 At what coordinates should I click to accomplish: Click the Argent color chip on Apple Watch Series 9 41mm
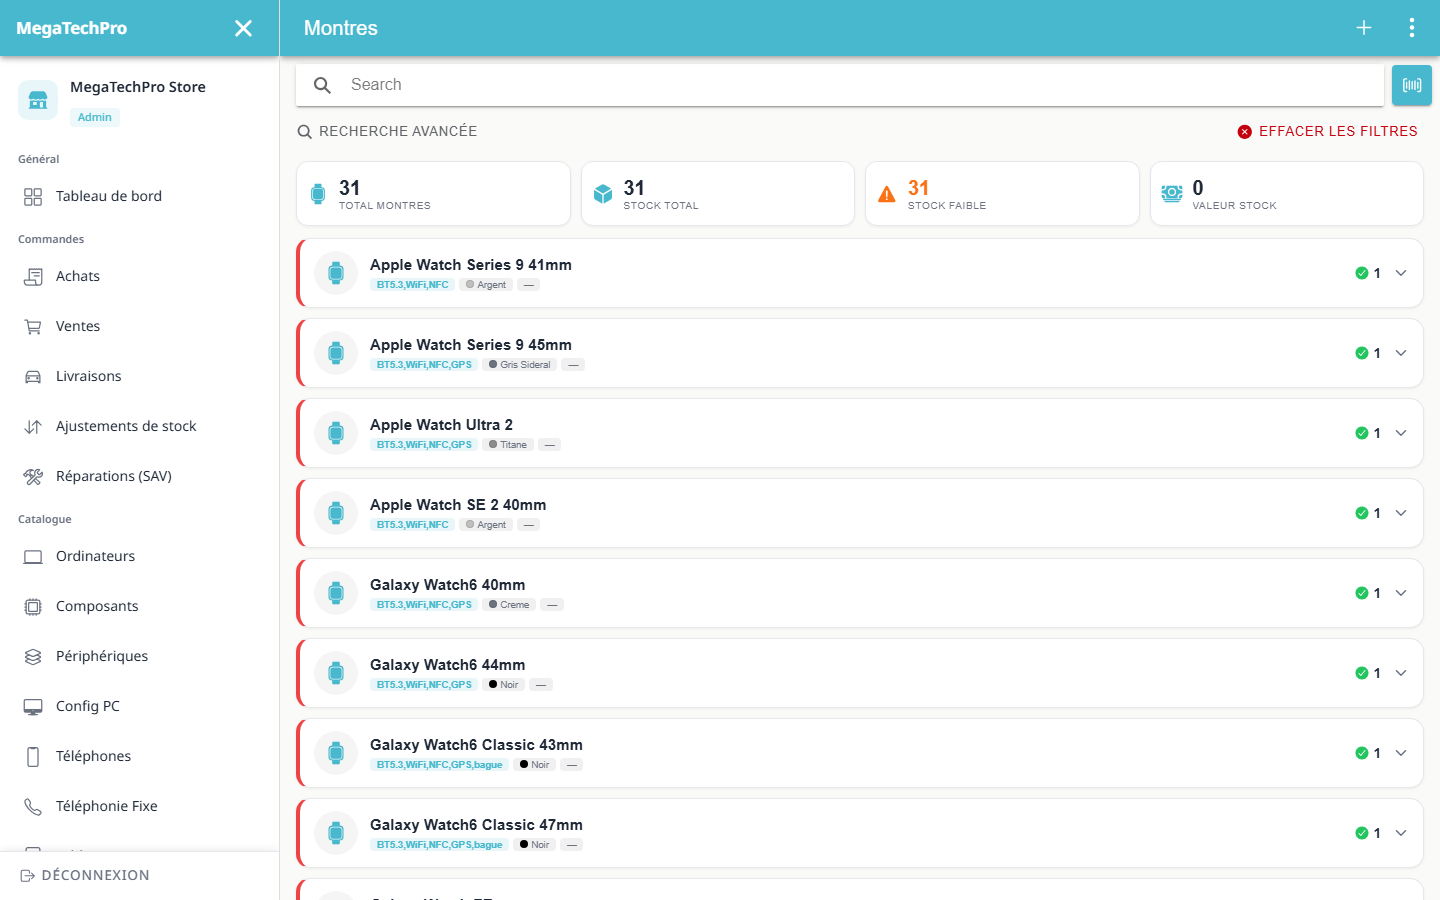(x=486, y=285)
